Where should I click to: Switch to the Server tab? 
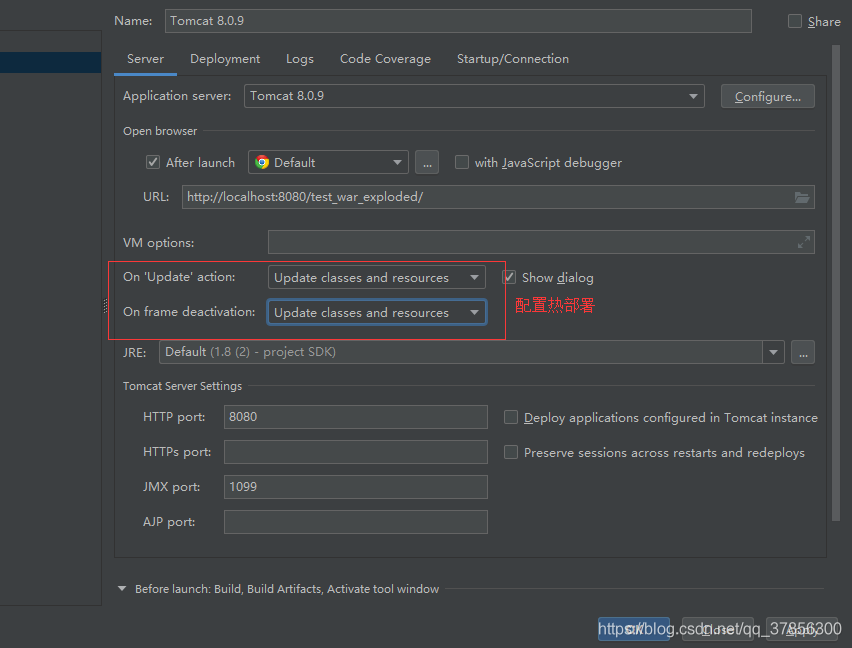[145, 59]
